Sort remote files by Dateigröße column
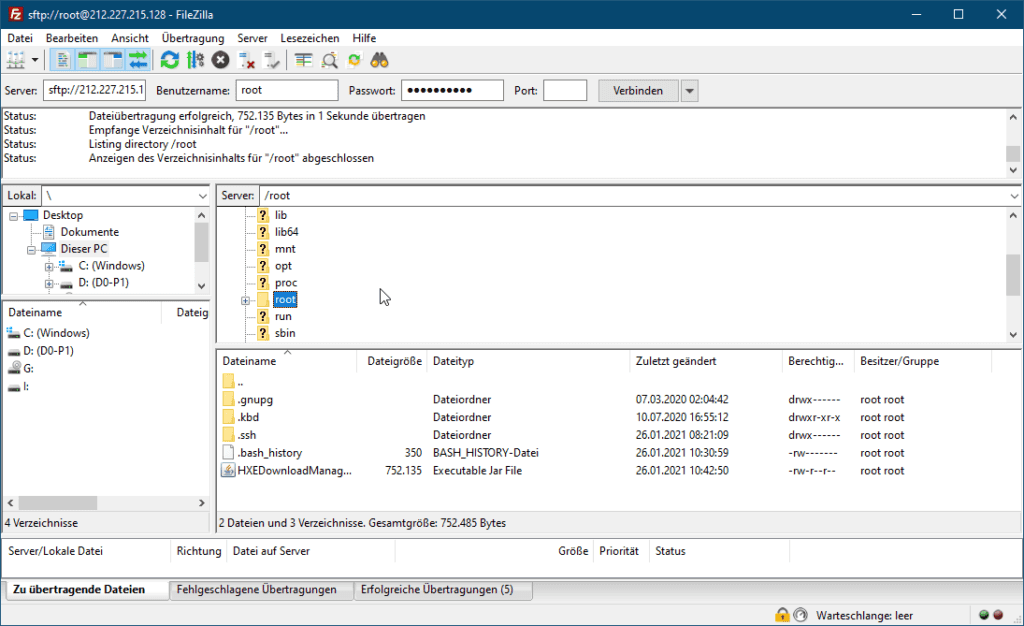The width and height of the screenshot is (1024, 626). point(394,361)
